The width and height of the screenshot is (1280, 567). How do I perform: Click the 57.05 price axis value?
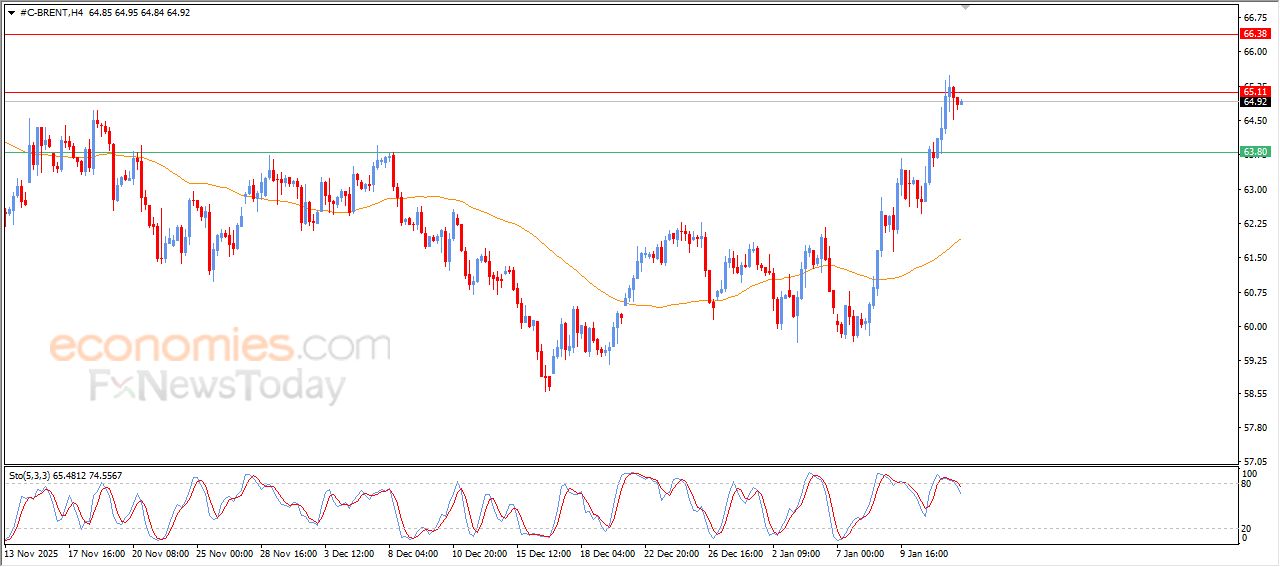(x=1255, y=462)
